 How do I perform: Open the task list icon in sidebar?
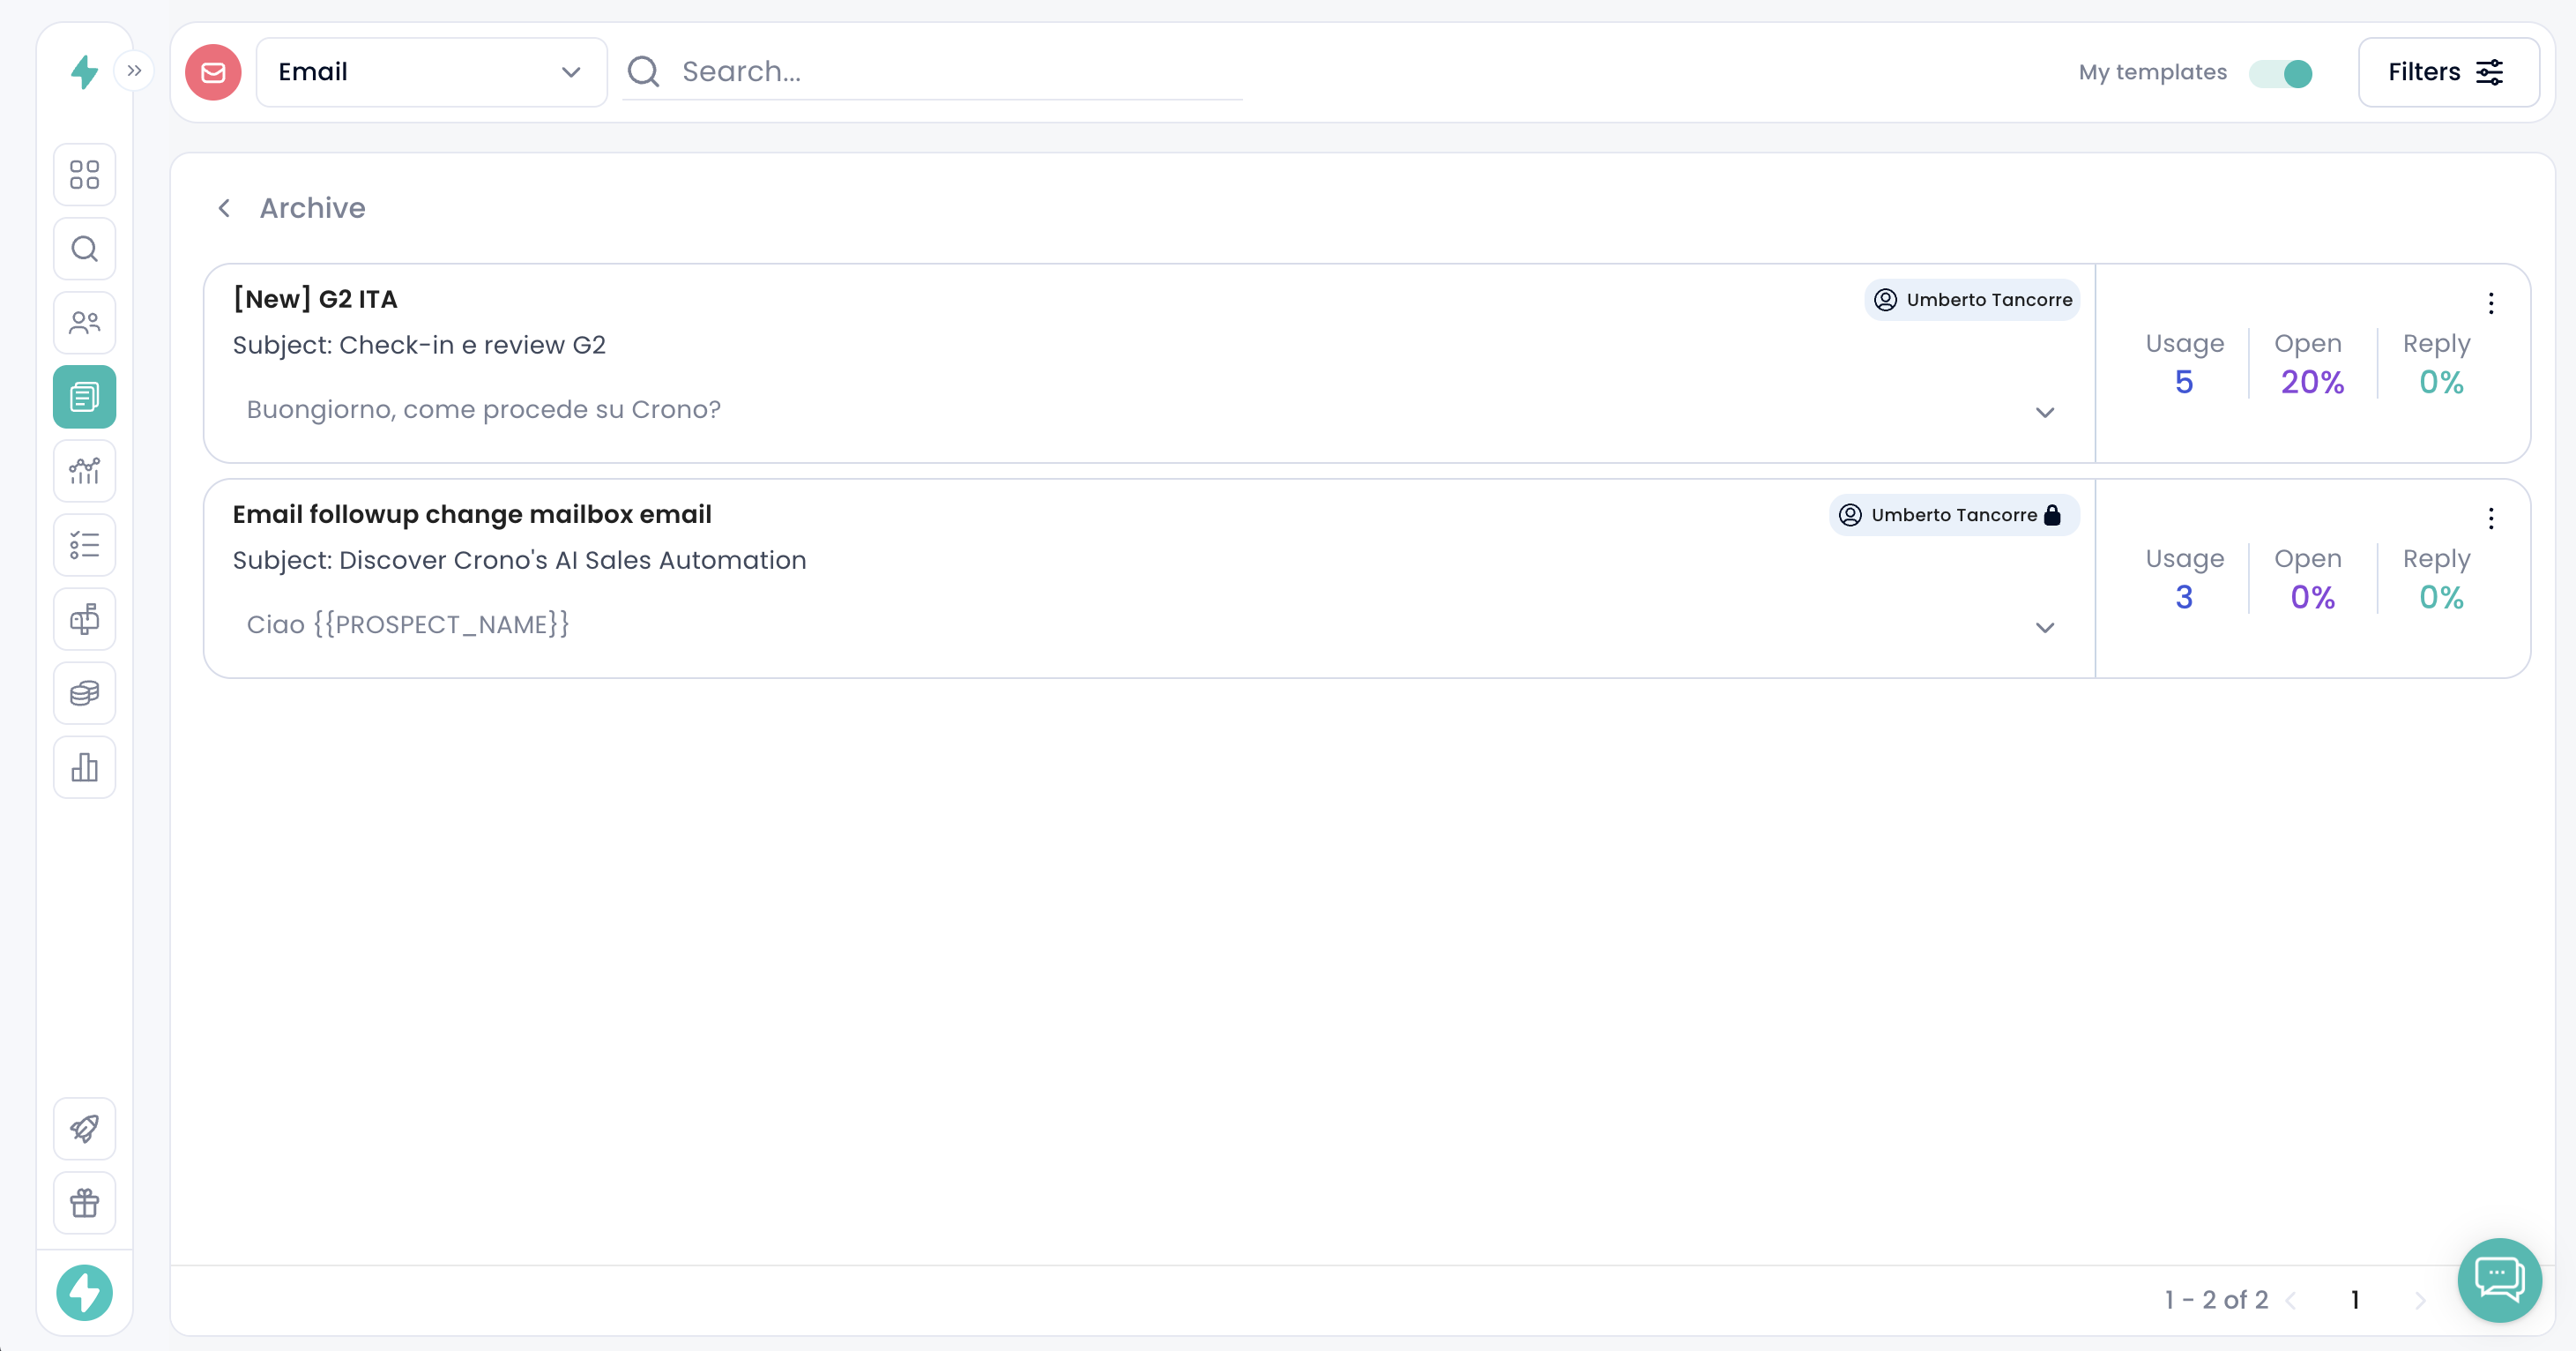(84, 545)
